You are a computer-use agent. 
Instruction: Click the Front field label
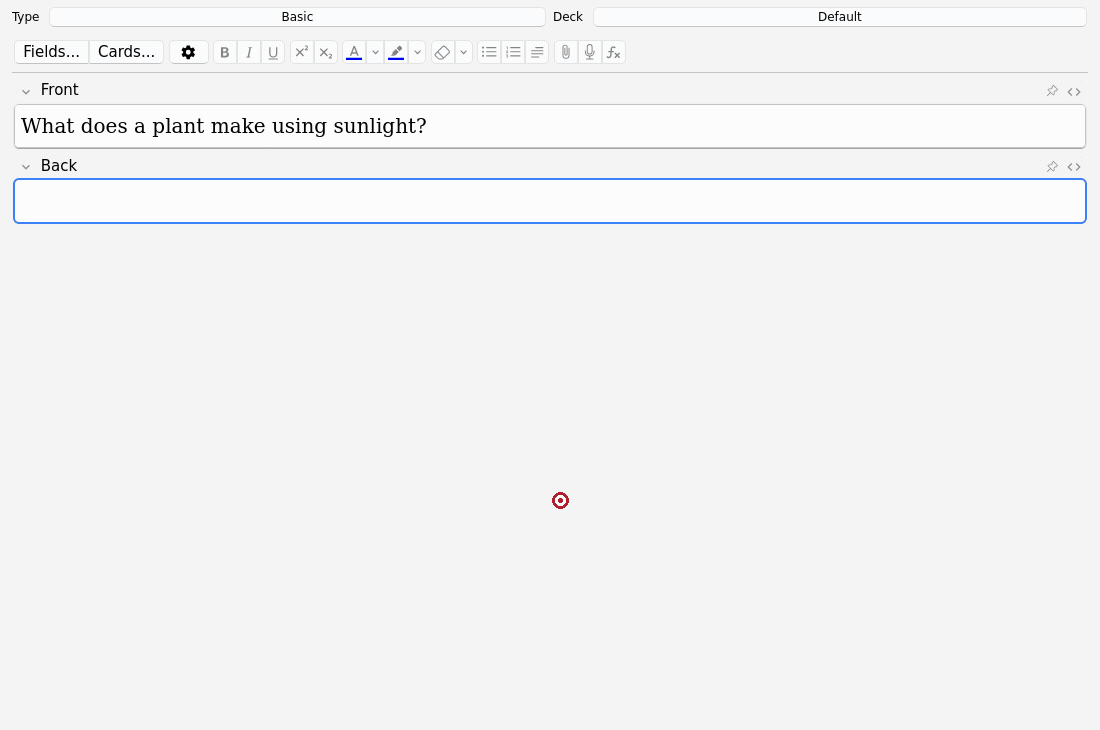tap(60, 90)
